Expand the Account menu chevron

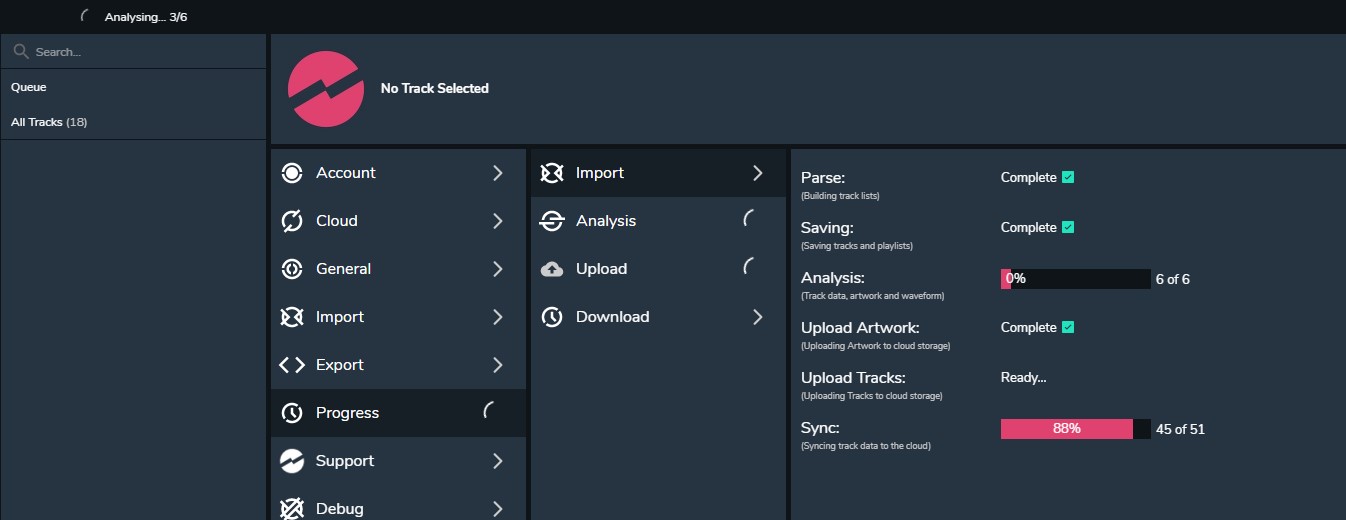497,173
